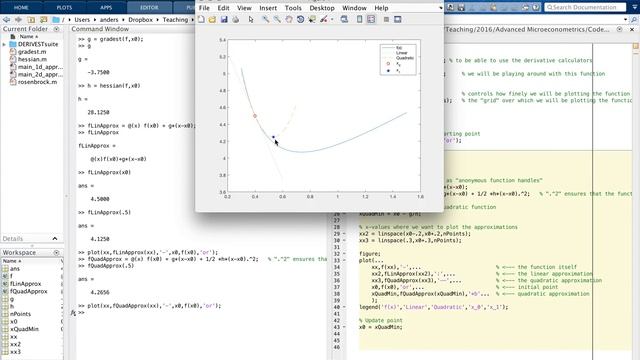Click into the Search Documentation field

tap(585, 7)
